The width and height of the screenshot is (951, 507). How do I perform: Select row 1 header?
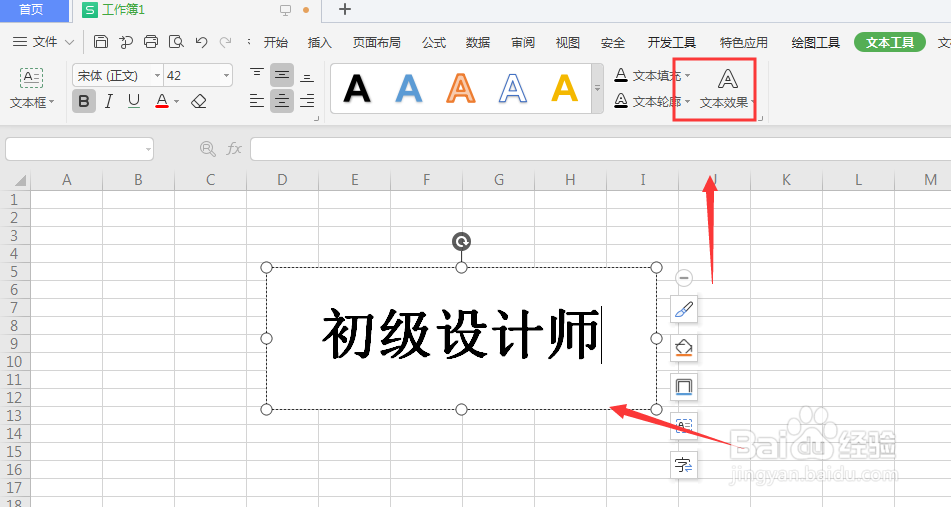(15, 200)
